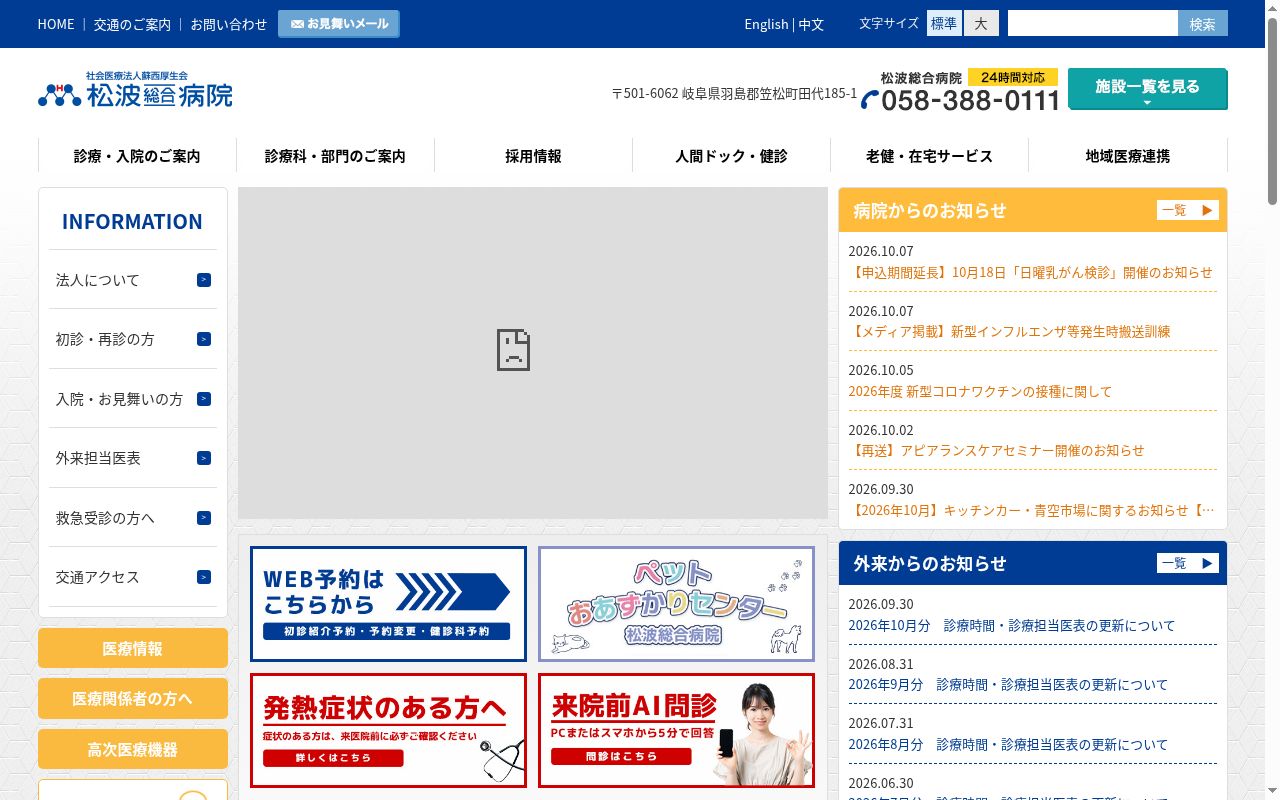Open the 人間ドック・健診 menu
Screen dimensions: 1280x800
tap(731, 156)
